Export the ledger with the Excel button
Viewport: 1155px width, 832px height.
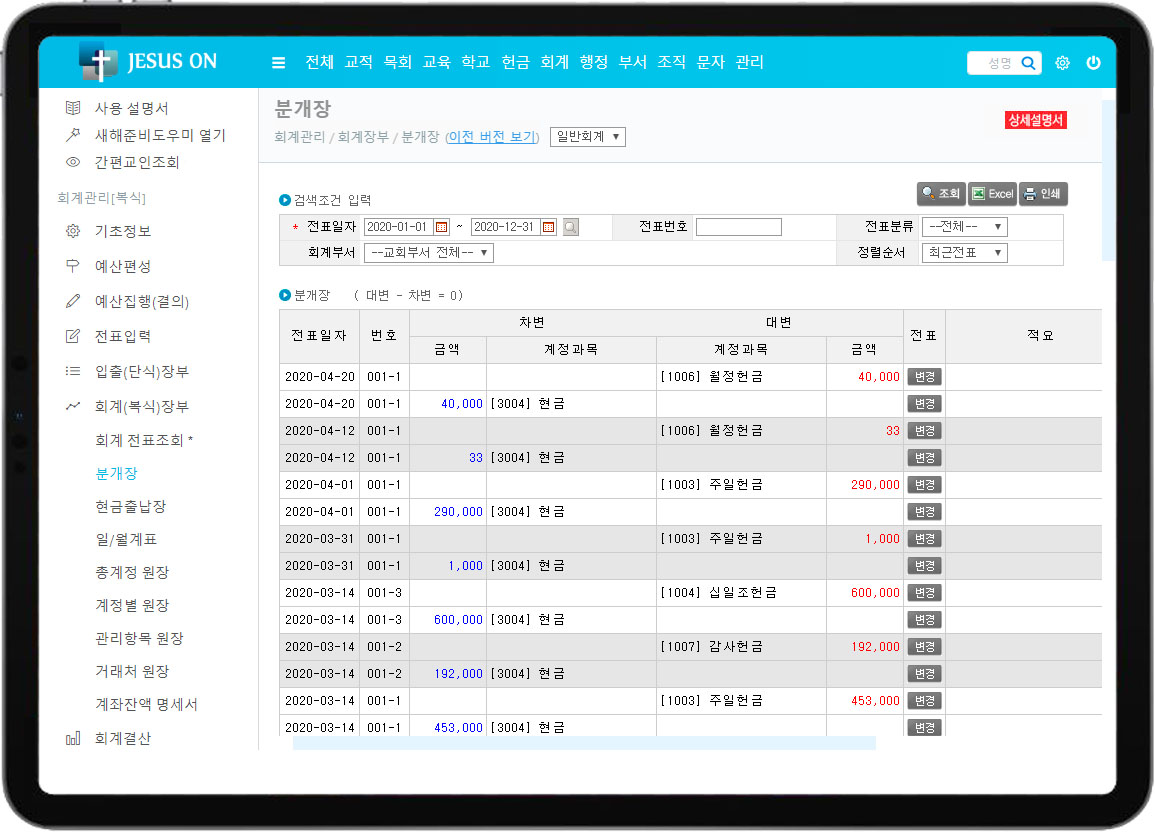click(x=992, y=194)
